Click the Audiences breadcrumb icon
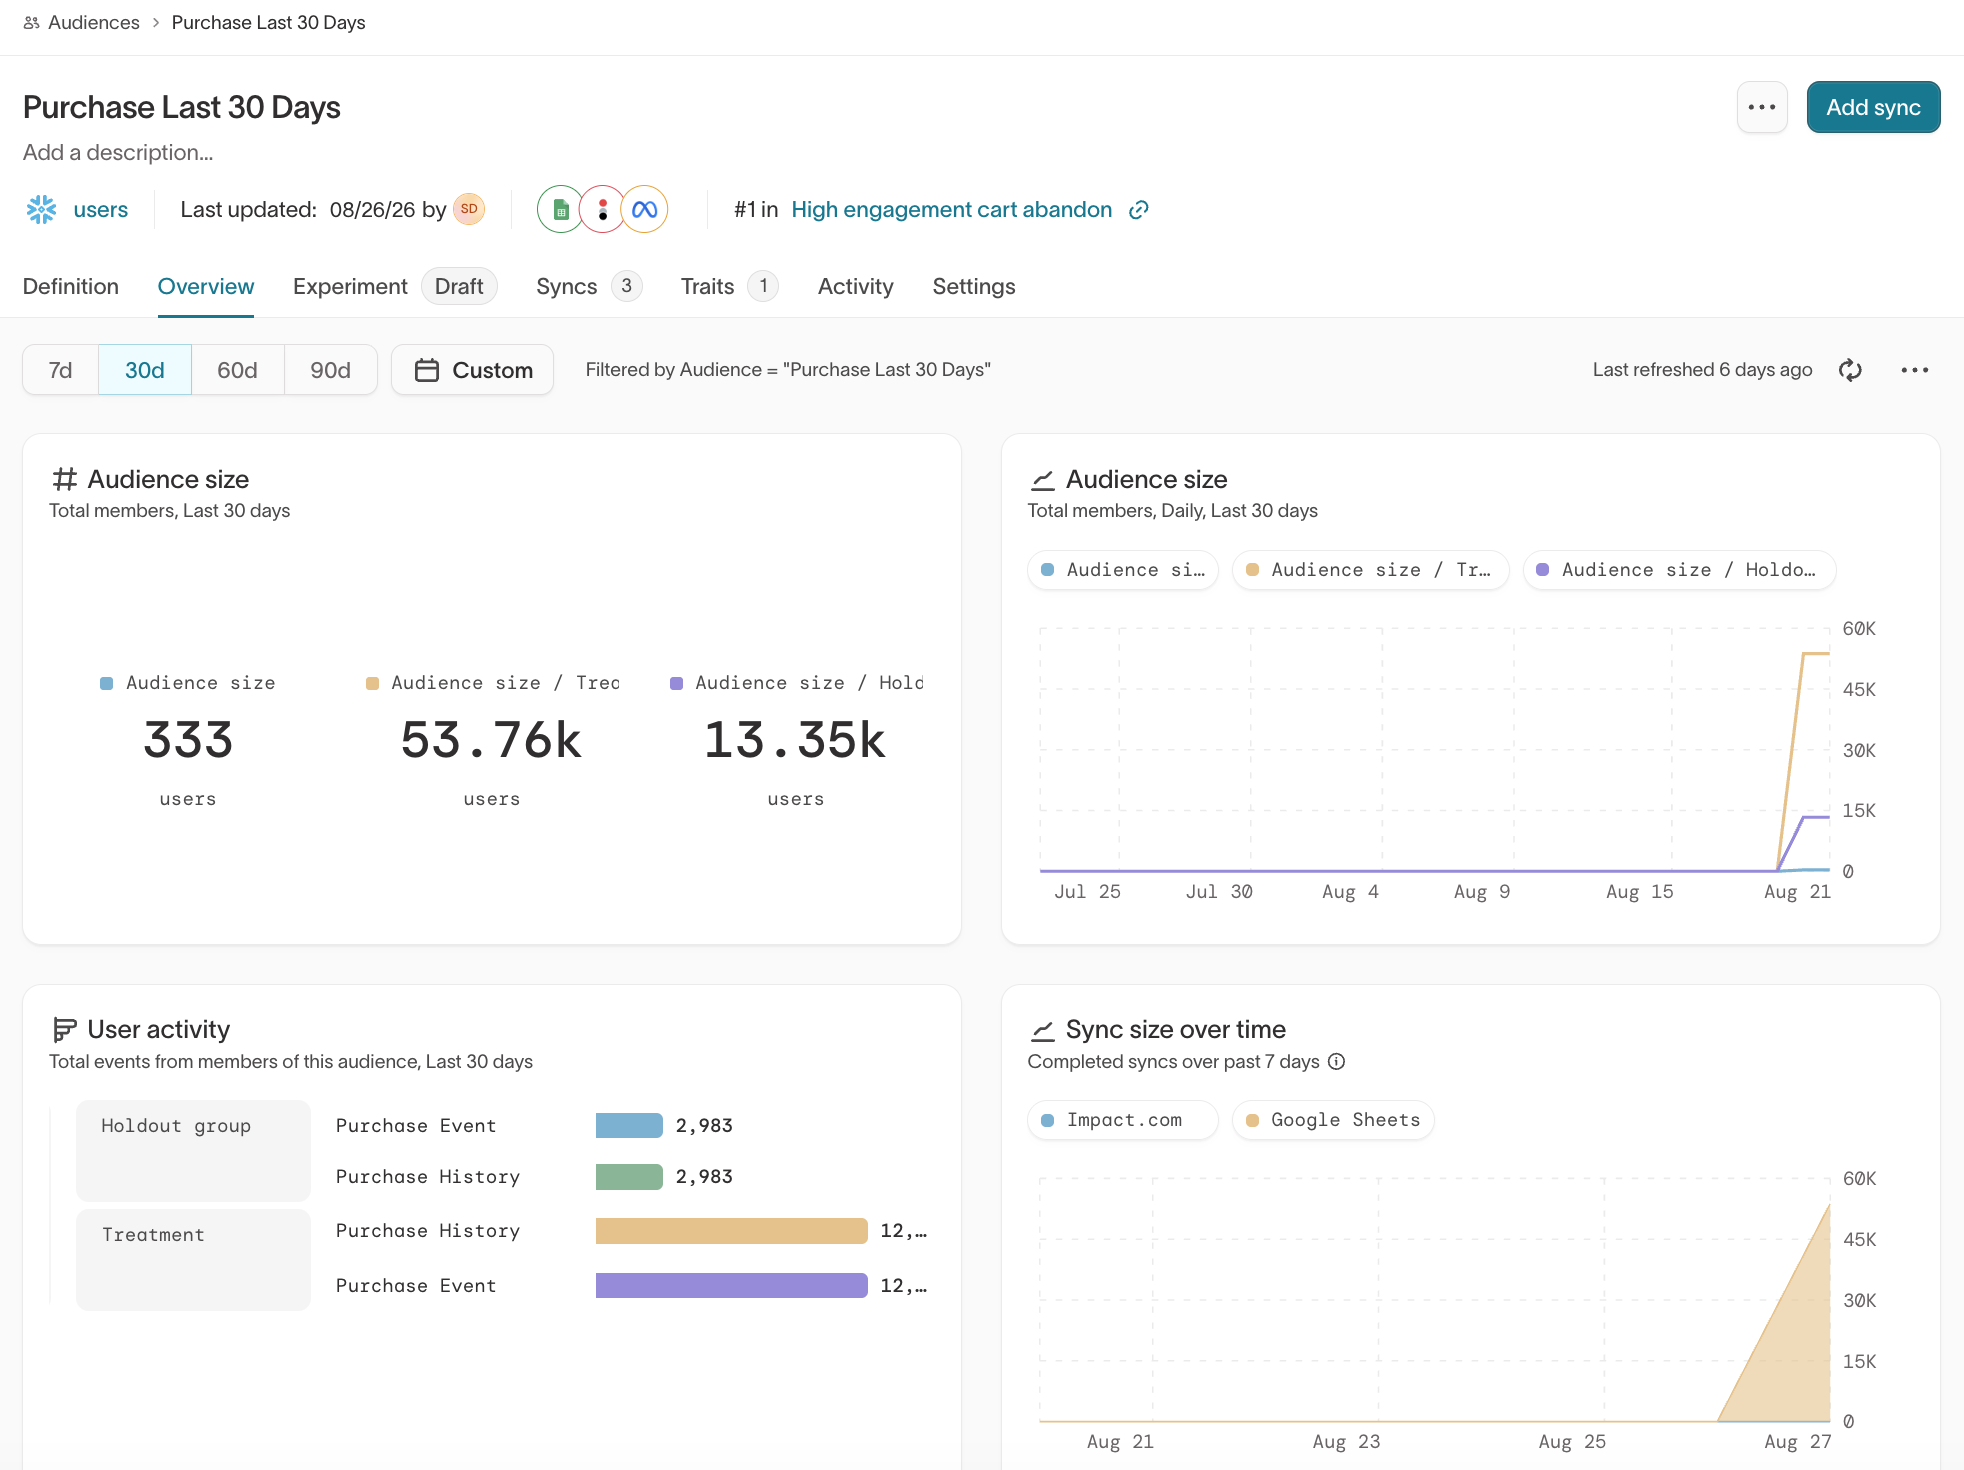Image resolution: width=1964 pixels, height=1470 pixels. (32, 23)
